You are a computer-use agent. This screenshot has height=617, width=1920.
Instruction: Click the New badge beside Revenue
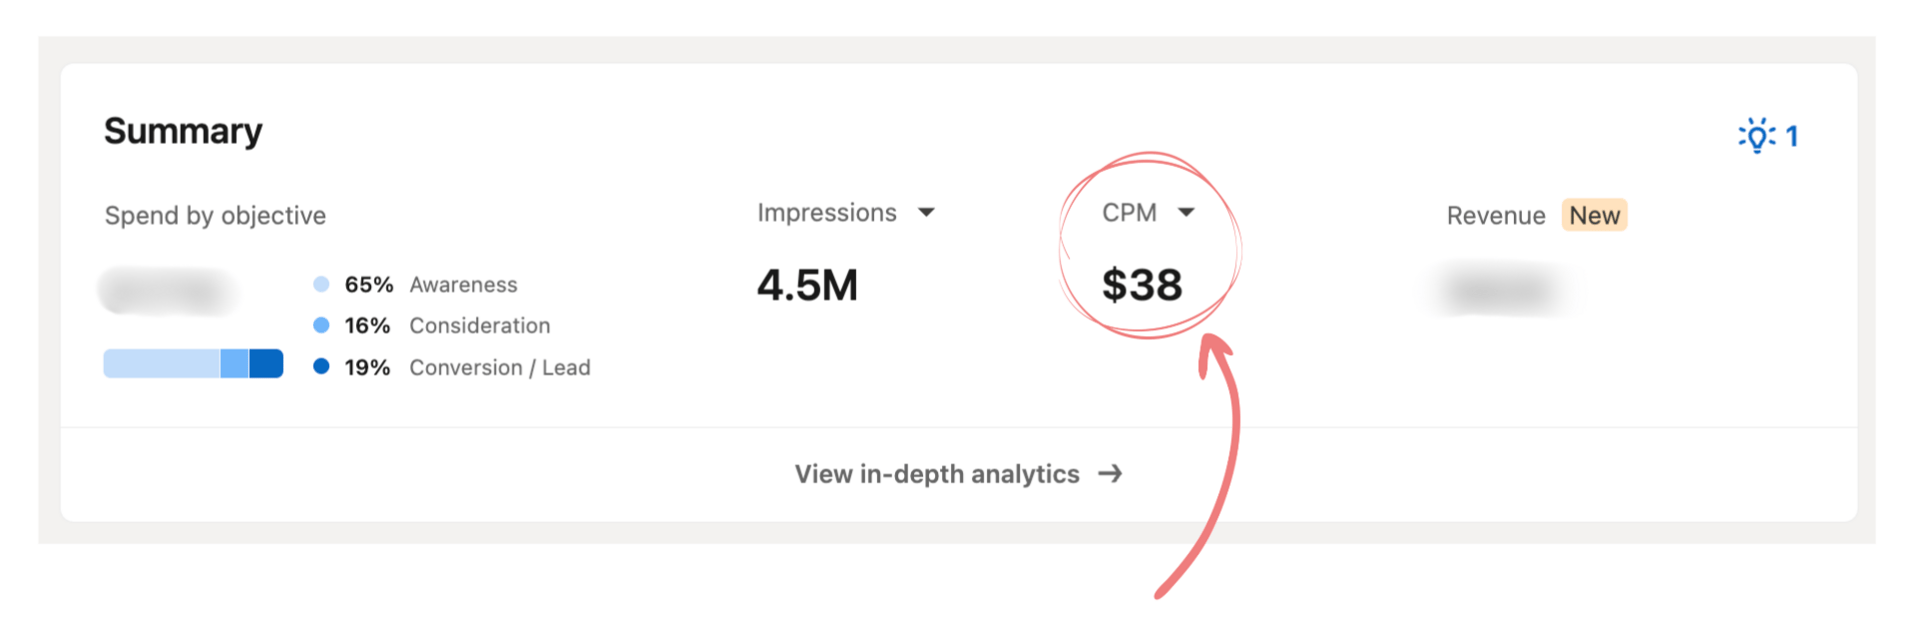click(1595, 215)
